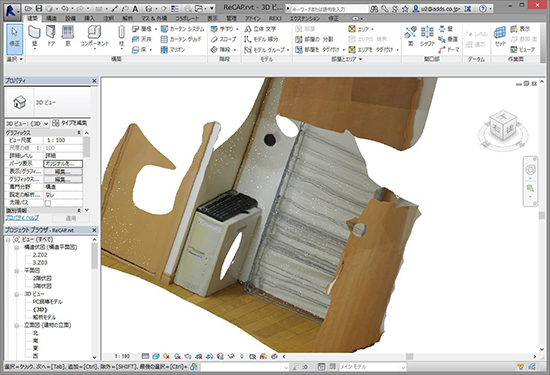This screenshot has height=375, width=550.
Task: Select the Dormer (ドーマ) opening tool
Action: [449, 50]
